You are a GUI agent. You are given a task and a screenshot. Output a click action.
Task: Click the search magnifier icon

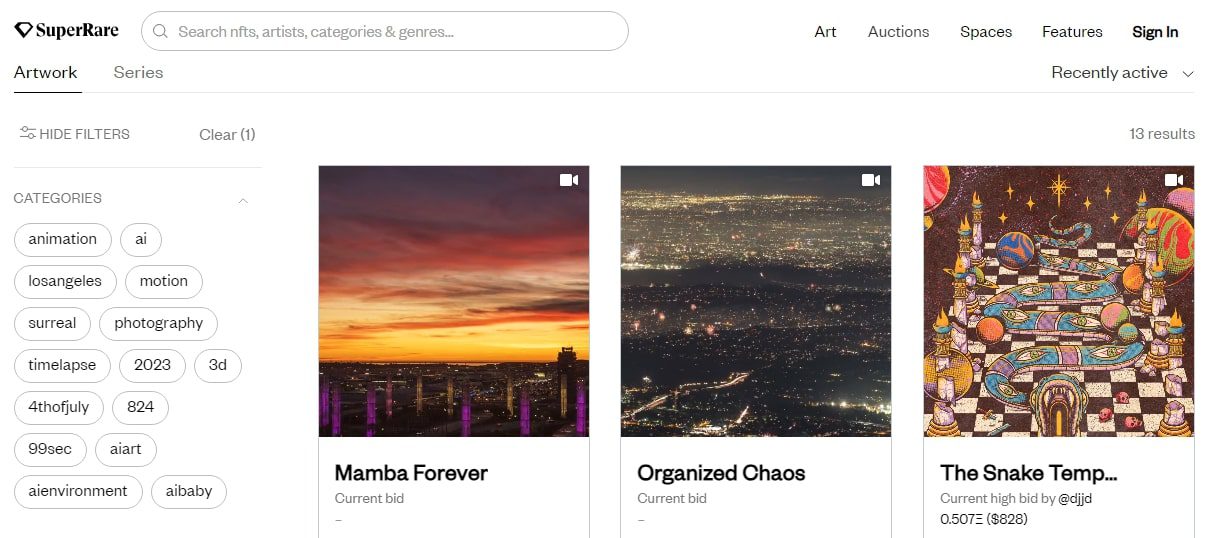160,32
